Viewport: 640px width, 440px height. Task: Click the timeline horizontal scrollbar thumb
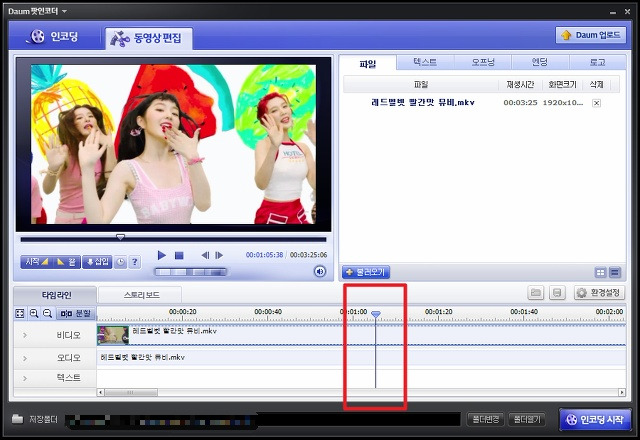point(131,393)
